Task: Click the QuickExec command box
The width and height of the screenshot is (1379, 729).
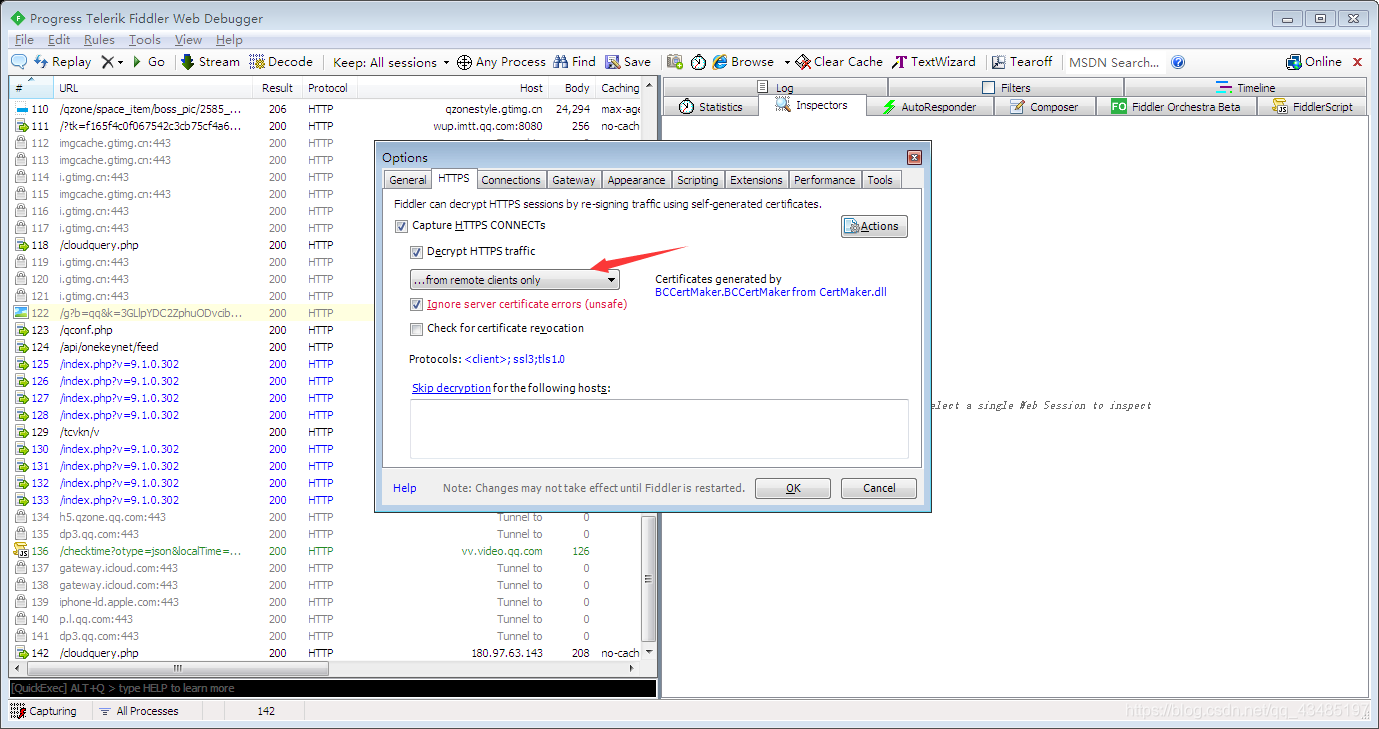Action: pos(333,688)
